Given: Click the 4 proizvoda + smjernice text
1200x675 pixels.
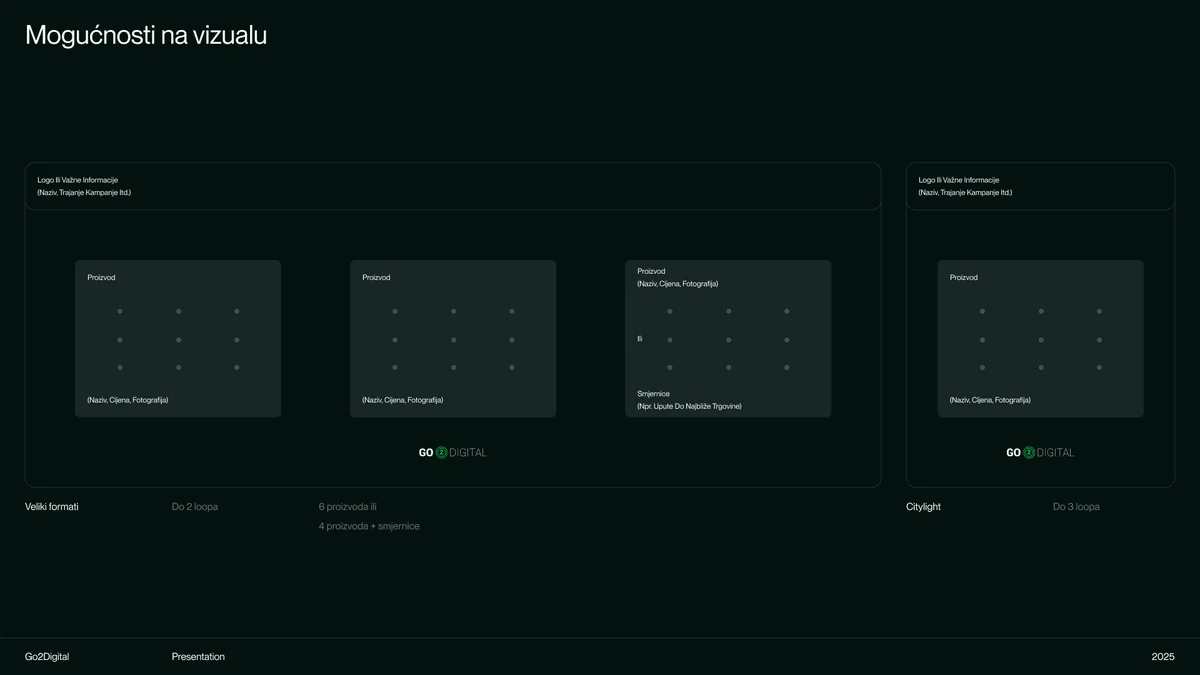Looking at the screenshot, I should tap(369, 526).
